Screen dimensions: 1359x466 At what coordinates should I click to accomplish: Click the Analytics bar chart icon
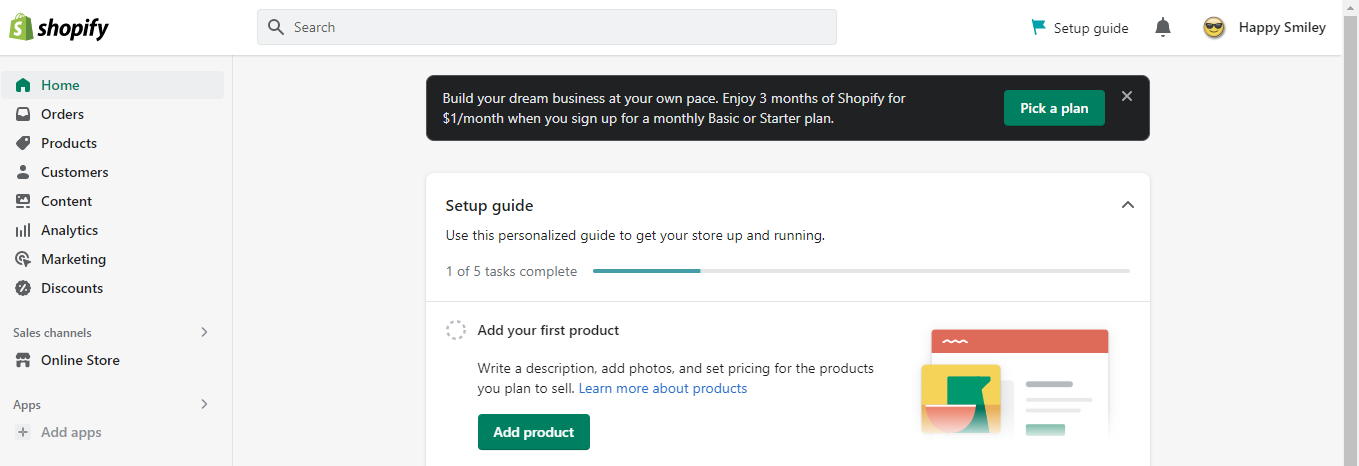coord(23,230)
